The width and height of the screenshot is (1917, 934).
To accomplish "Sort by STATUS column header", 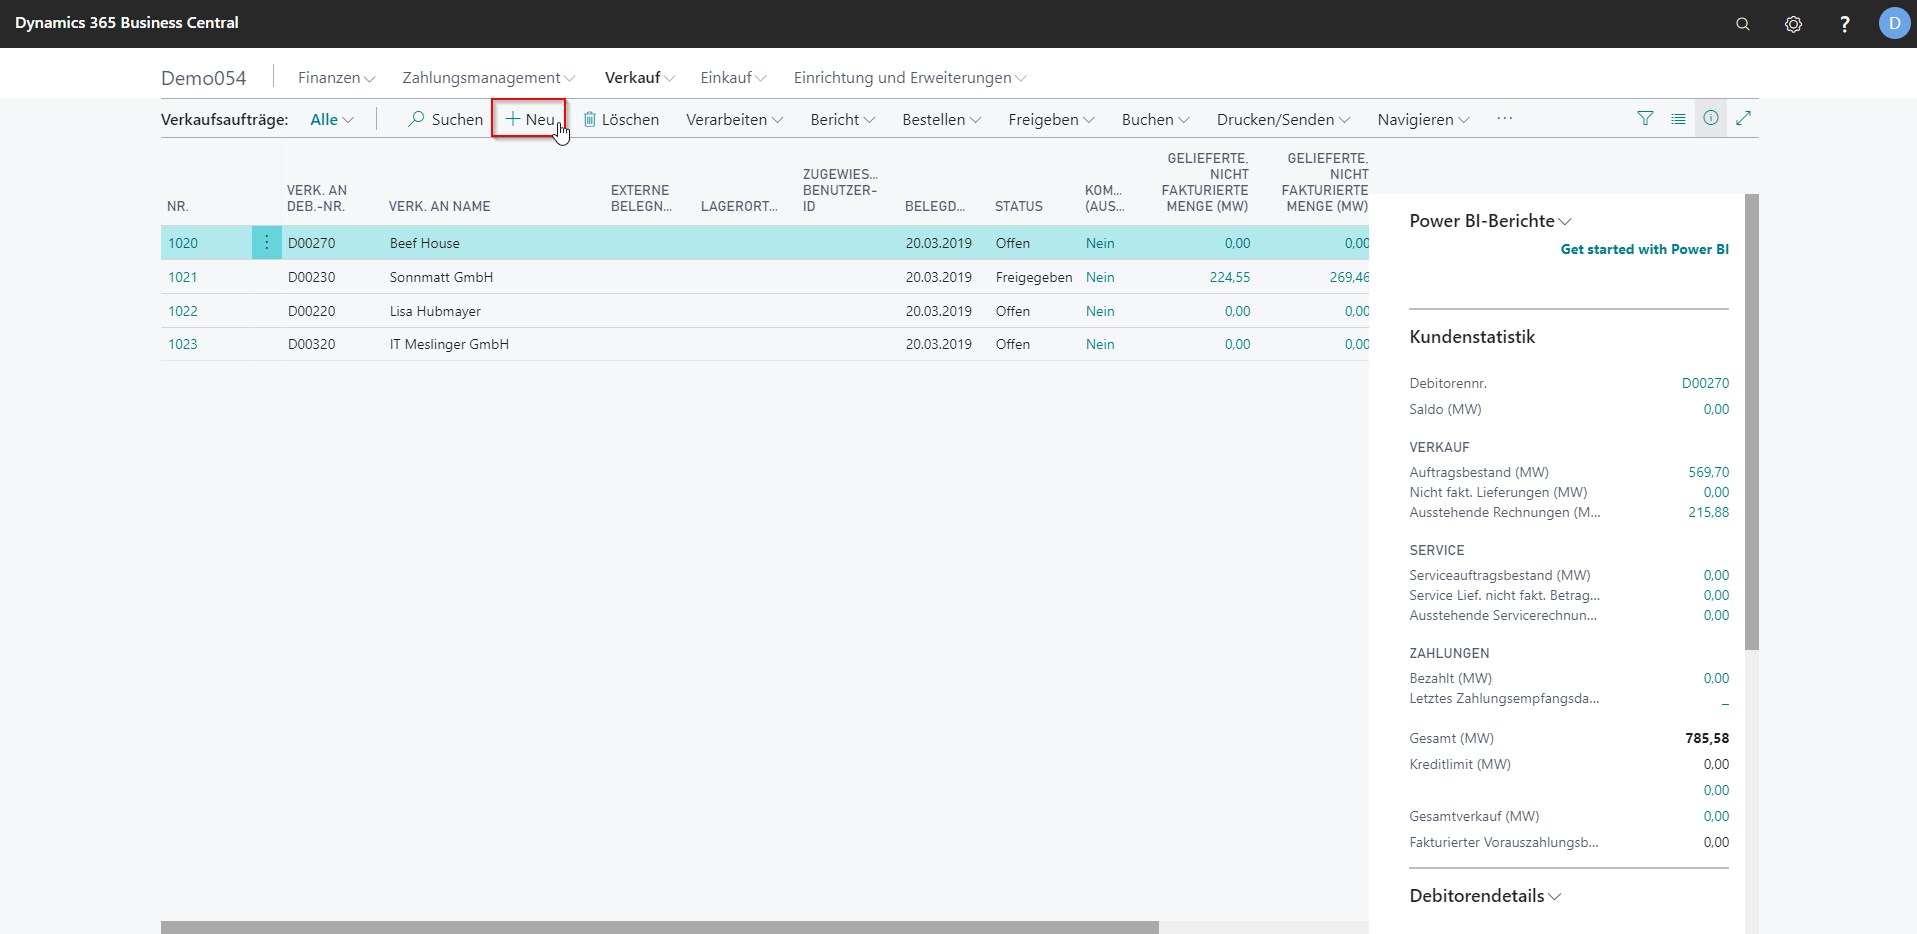I will 1019,206.
